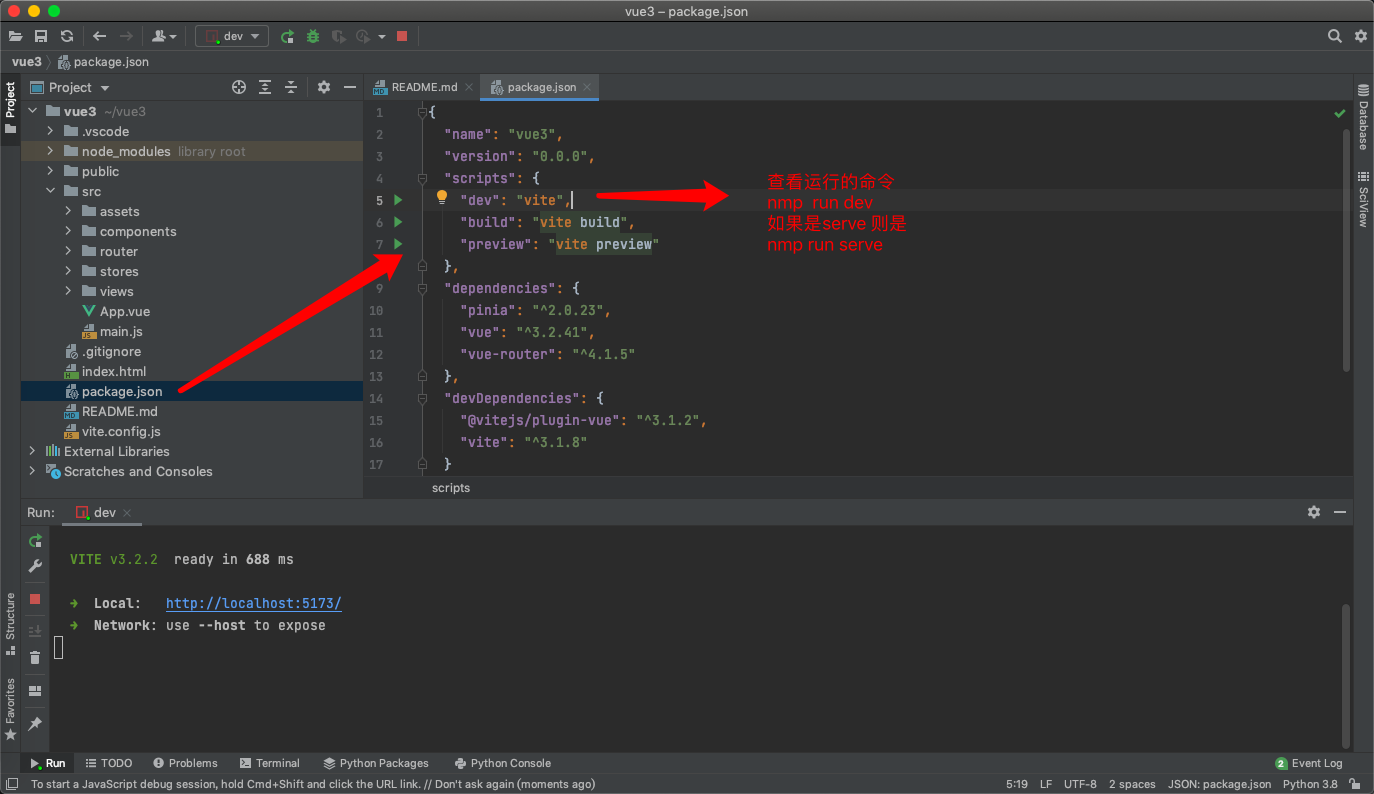Screen dimensions: 1374x794
Task: Open IDE settings gear in the top right
Action: pos(1361,36)
